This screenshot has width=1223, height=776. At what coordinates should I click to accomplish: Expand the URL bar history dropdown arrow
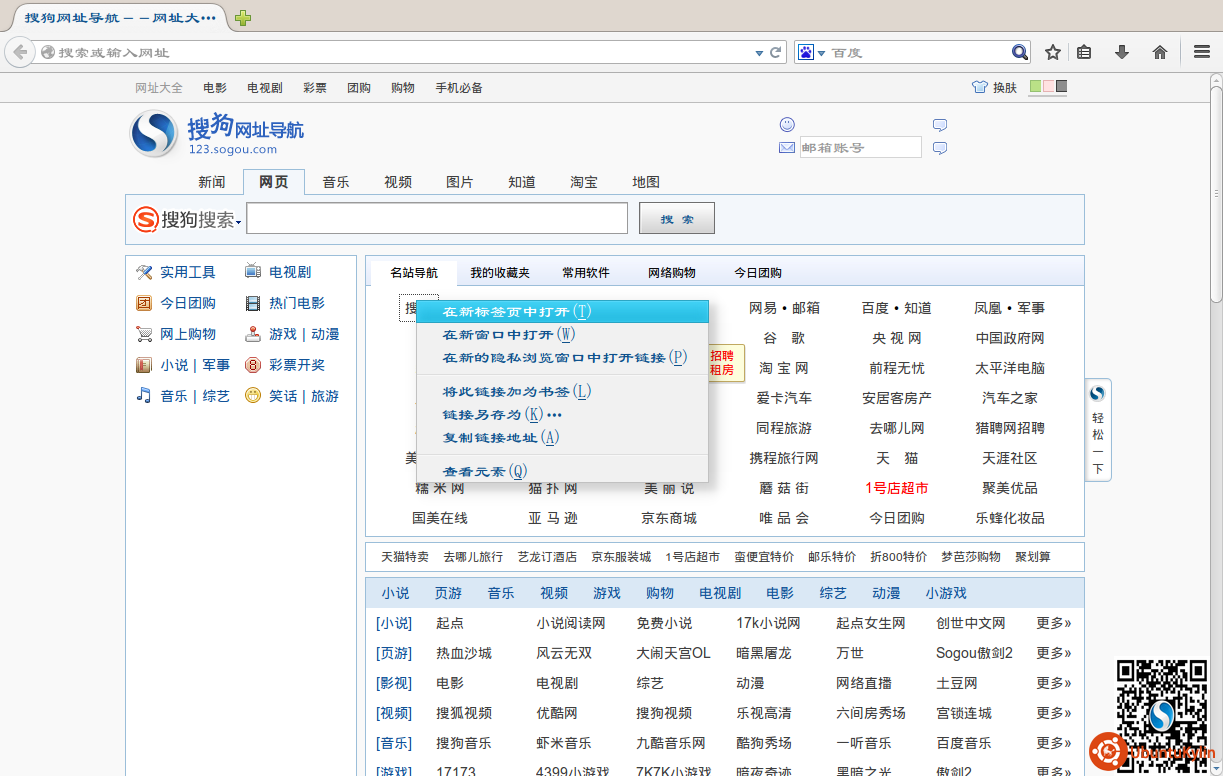click(x=759, y=53)
